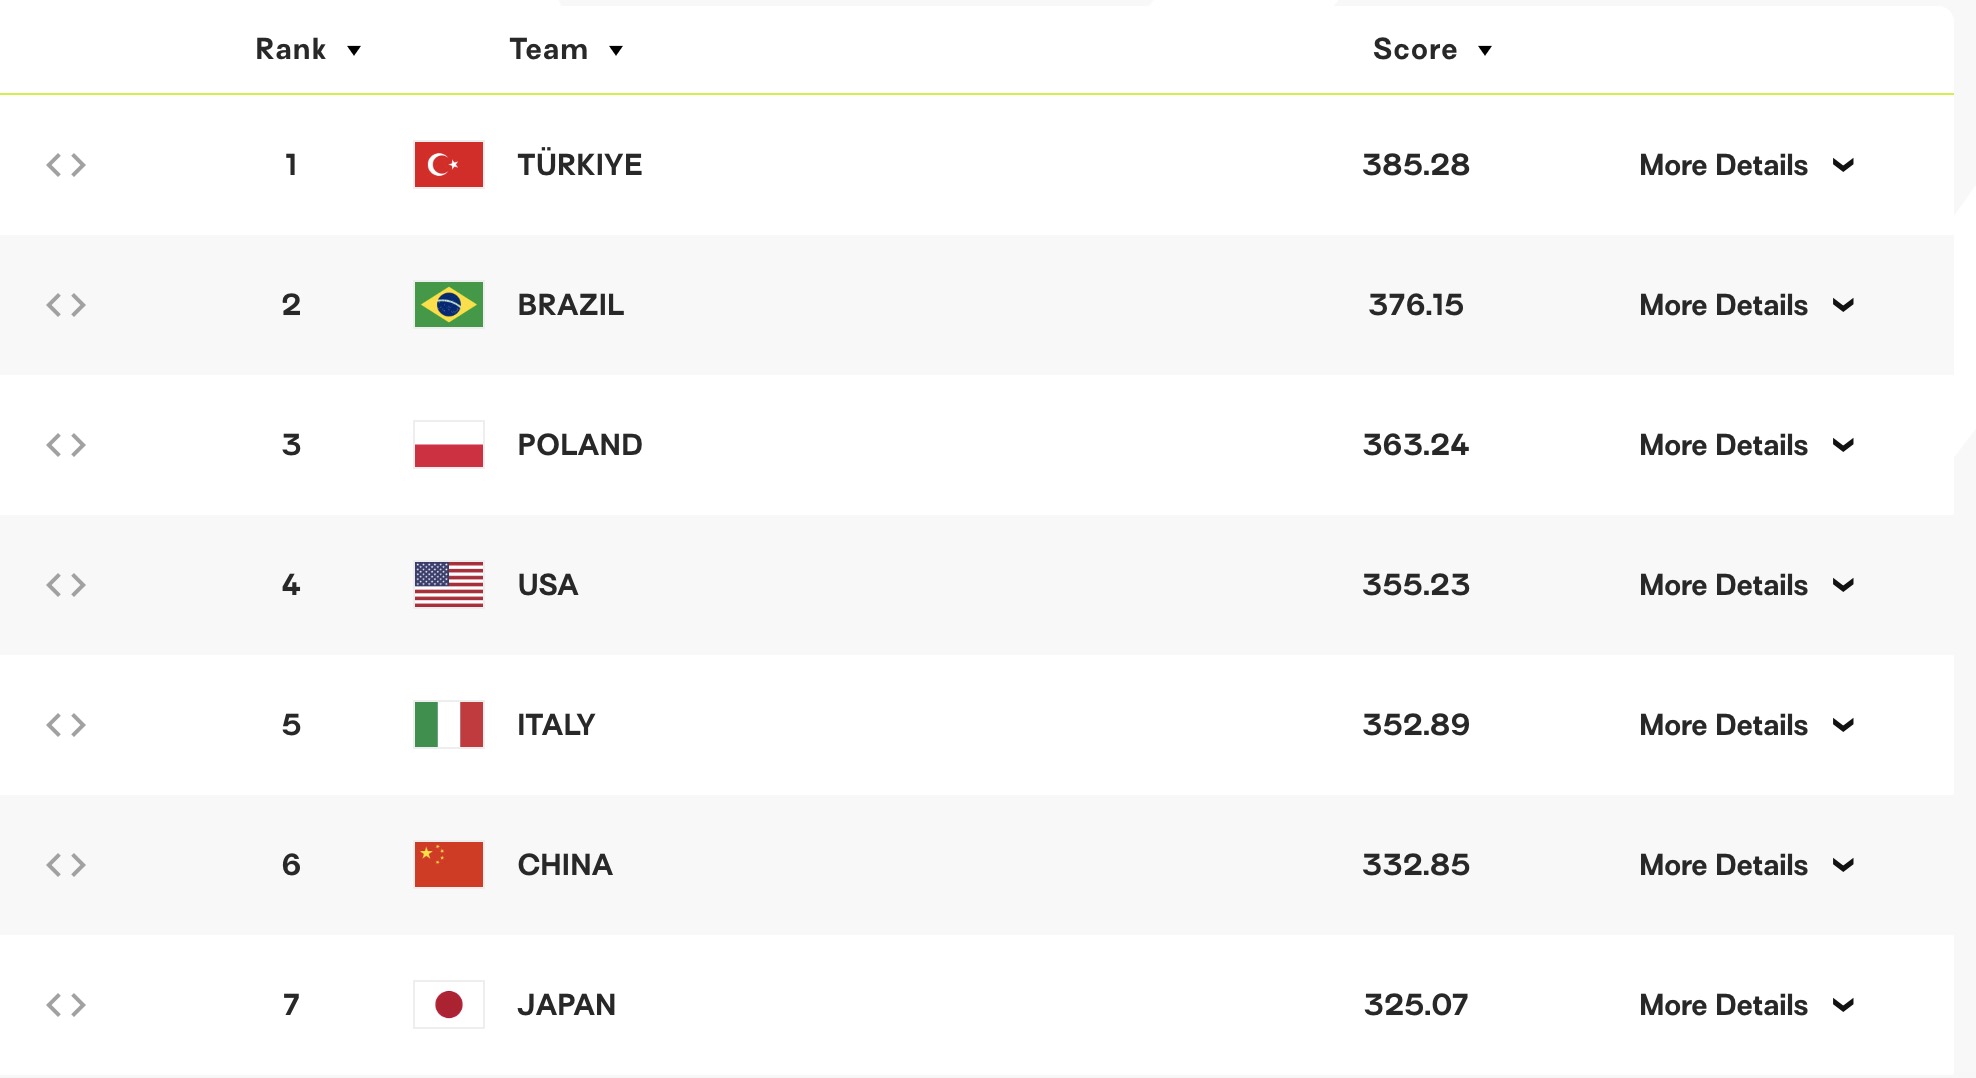
Task: Click the Türkiye flag icon
Action: (x=448, y=165)
